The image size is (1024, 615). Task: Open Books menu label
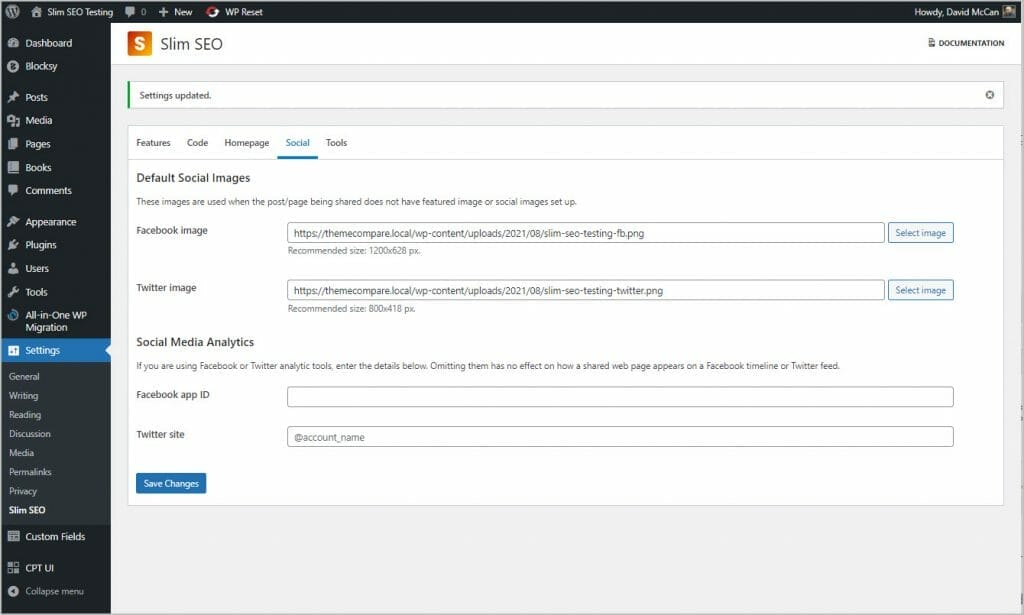(39, 168)
